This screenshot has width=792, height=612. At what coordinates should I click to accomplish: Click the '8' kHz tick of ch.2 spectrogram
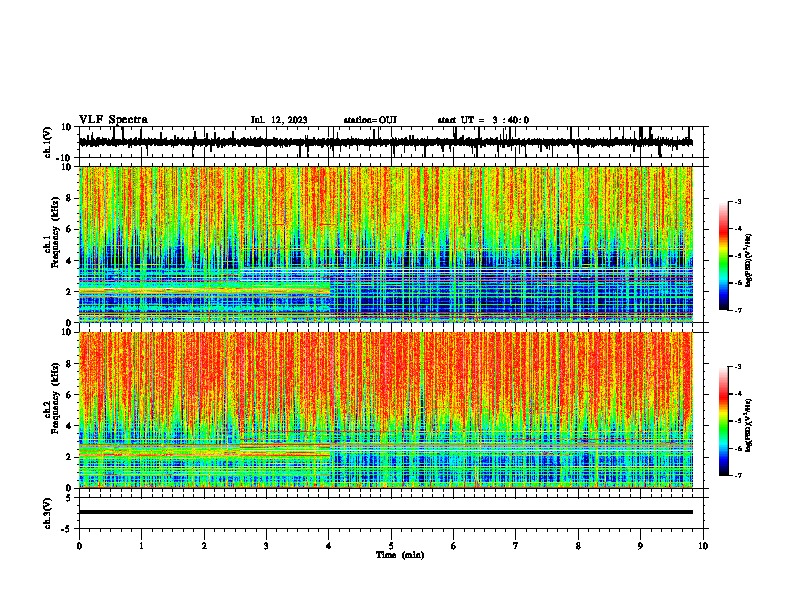[x=69, y=364]
